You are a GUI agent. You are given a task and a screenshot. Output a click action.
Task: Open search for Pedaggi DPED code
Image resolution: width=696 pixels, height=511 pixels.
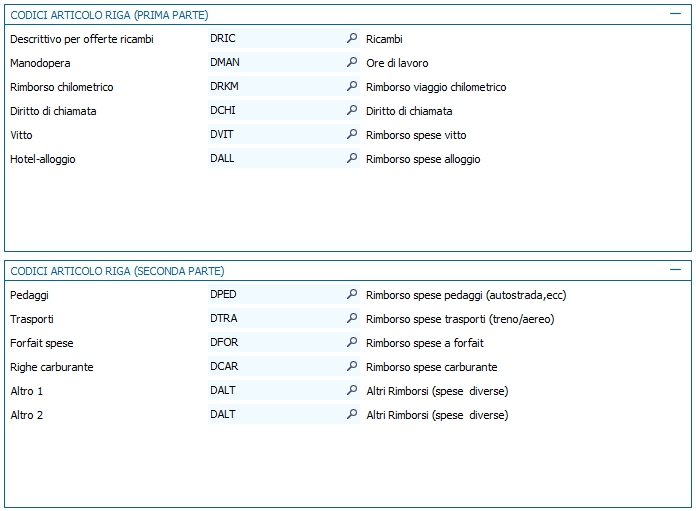tap(351, 295)
